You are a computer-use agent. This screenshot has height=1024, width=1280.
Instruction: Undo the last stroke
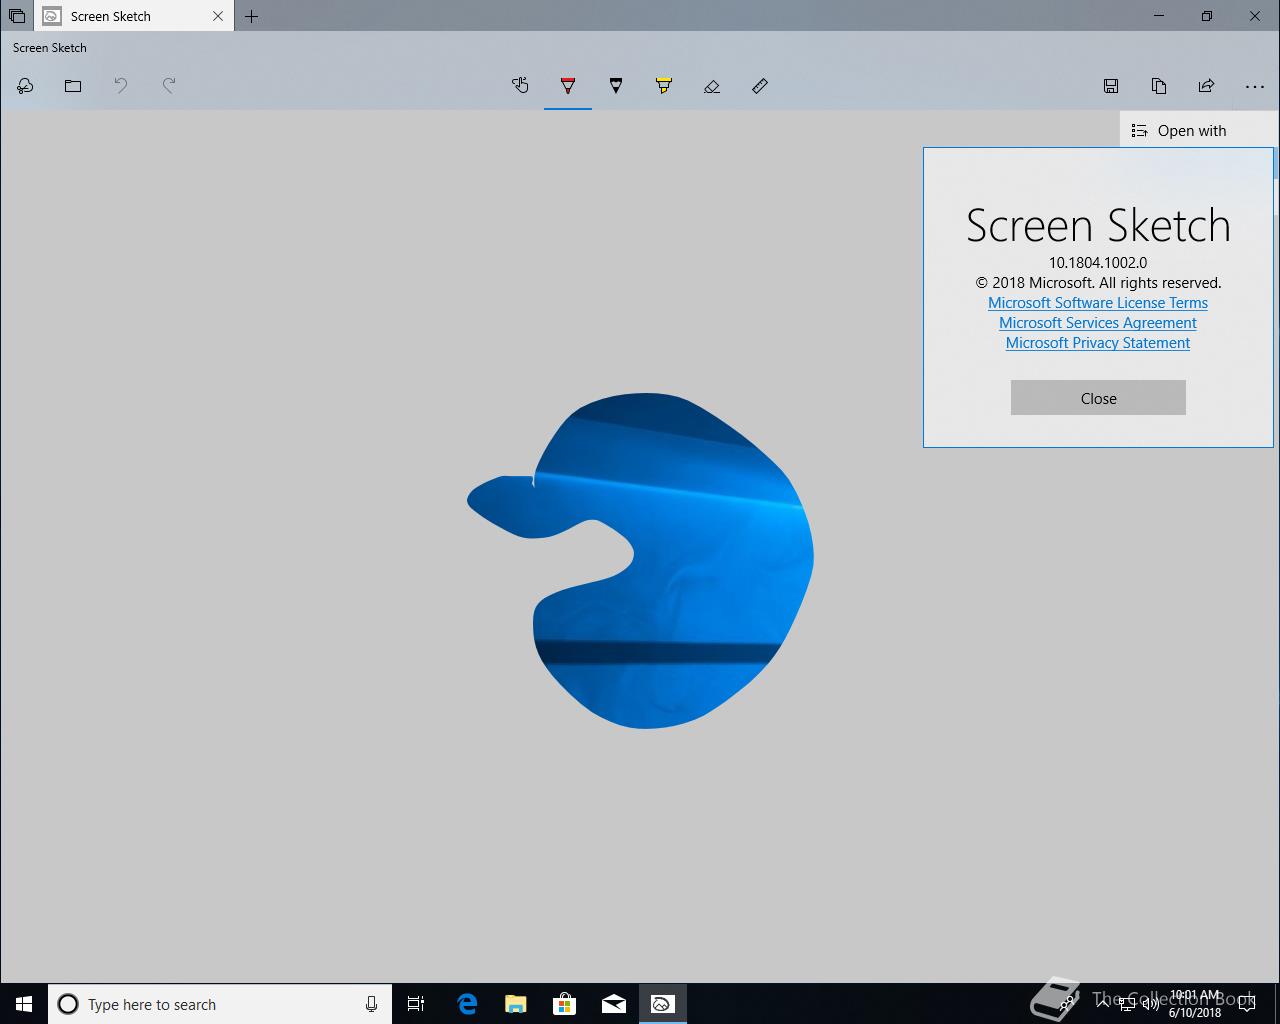121,86
